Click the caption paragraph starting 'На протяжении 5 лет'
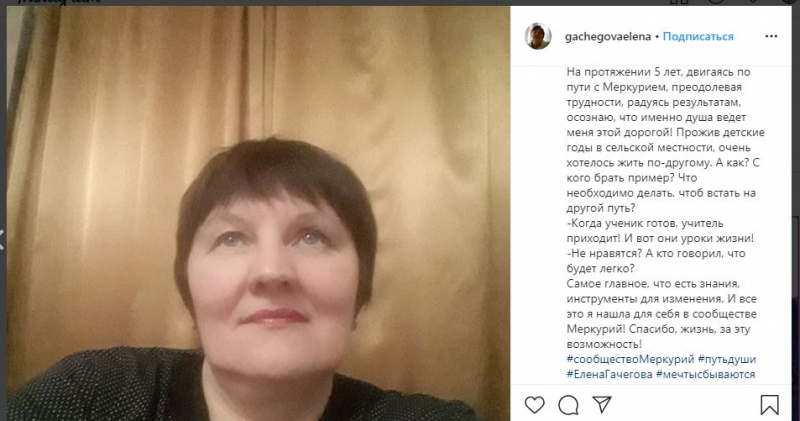 tap(665, 140)
